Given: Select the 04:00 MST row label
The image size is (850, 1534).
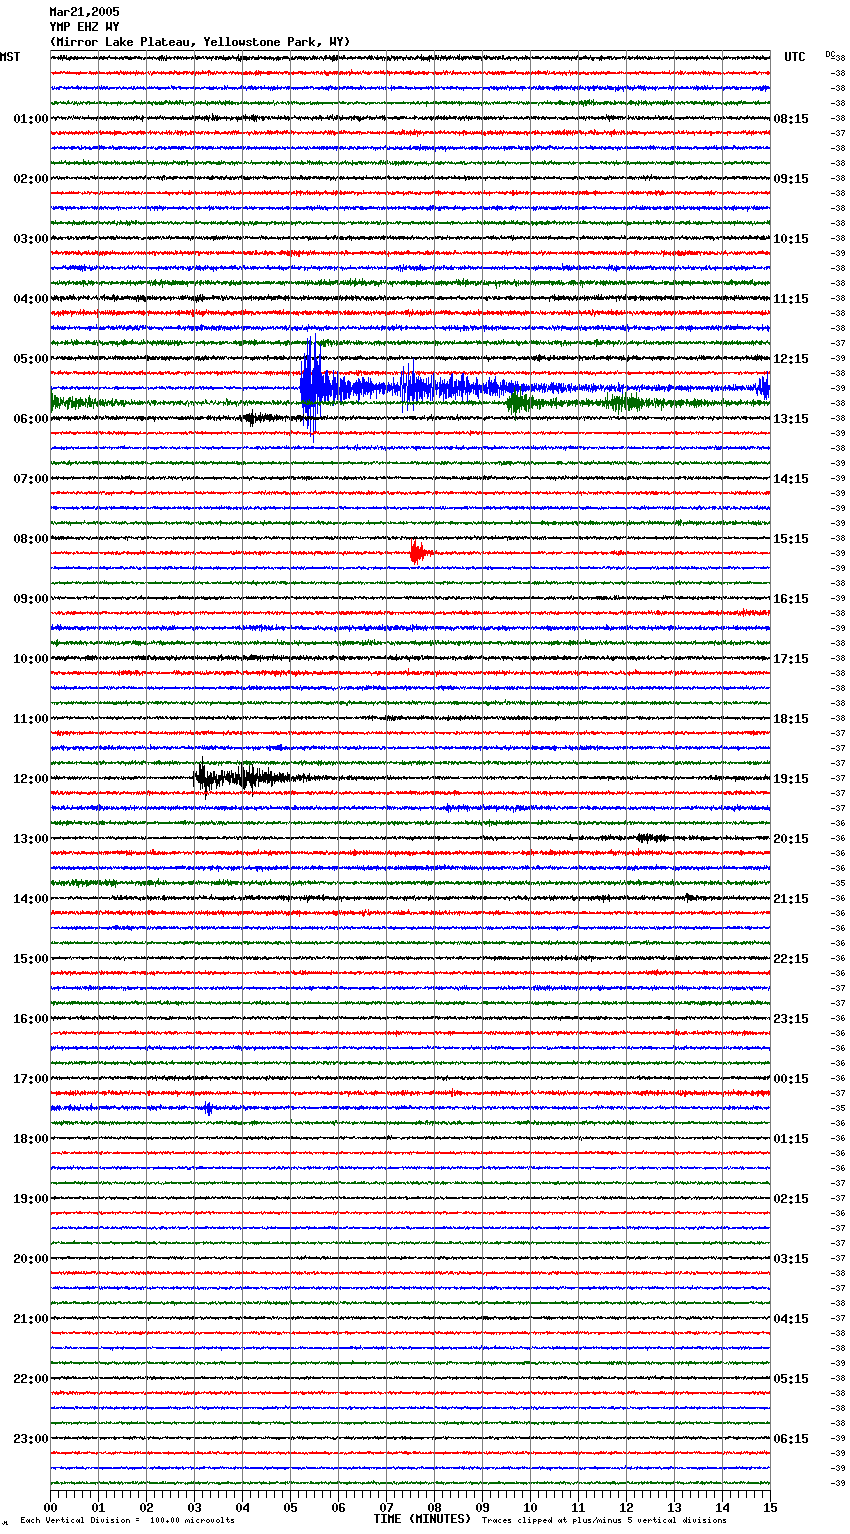Looking at the screenshot, I should point(30,299).
